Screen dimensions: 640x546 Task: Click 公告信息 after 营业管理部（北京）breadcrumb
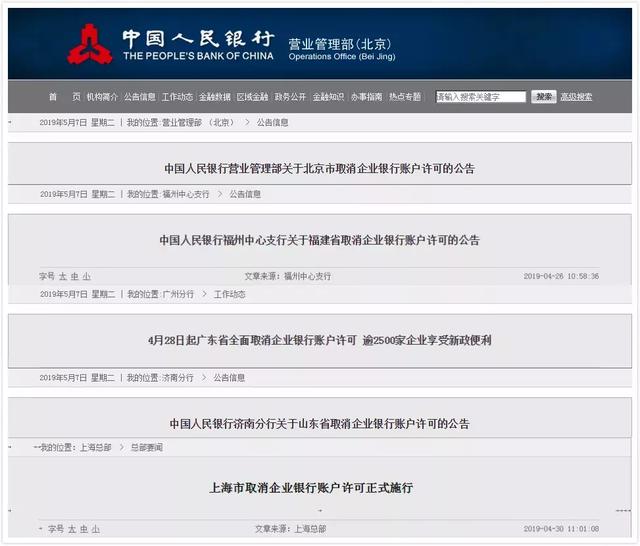272,122
